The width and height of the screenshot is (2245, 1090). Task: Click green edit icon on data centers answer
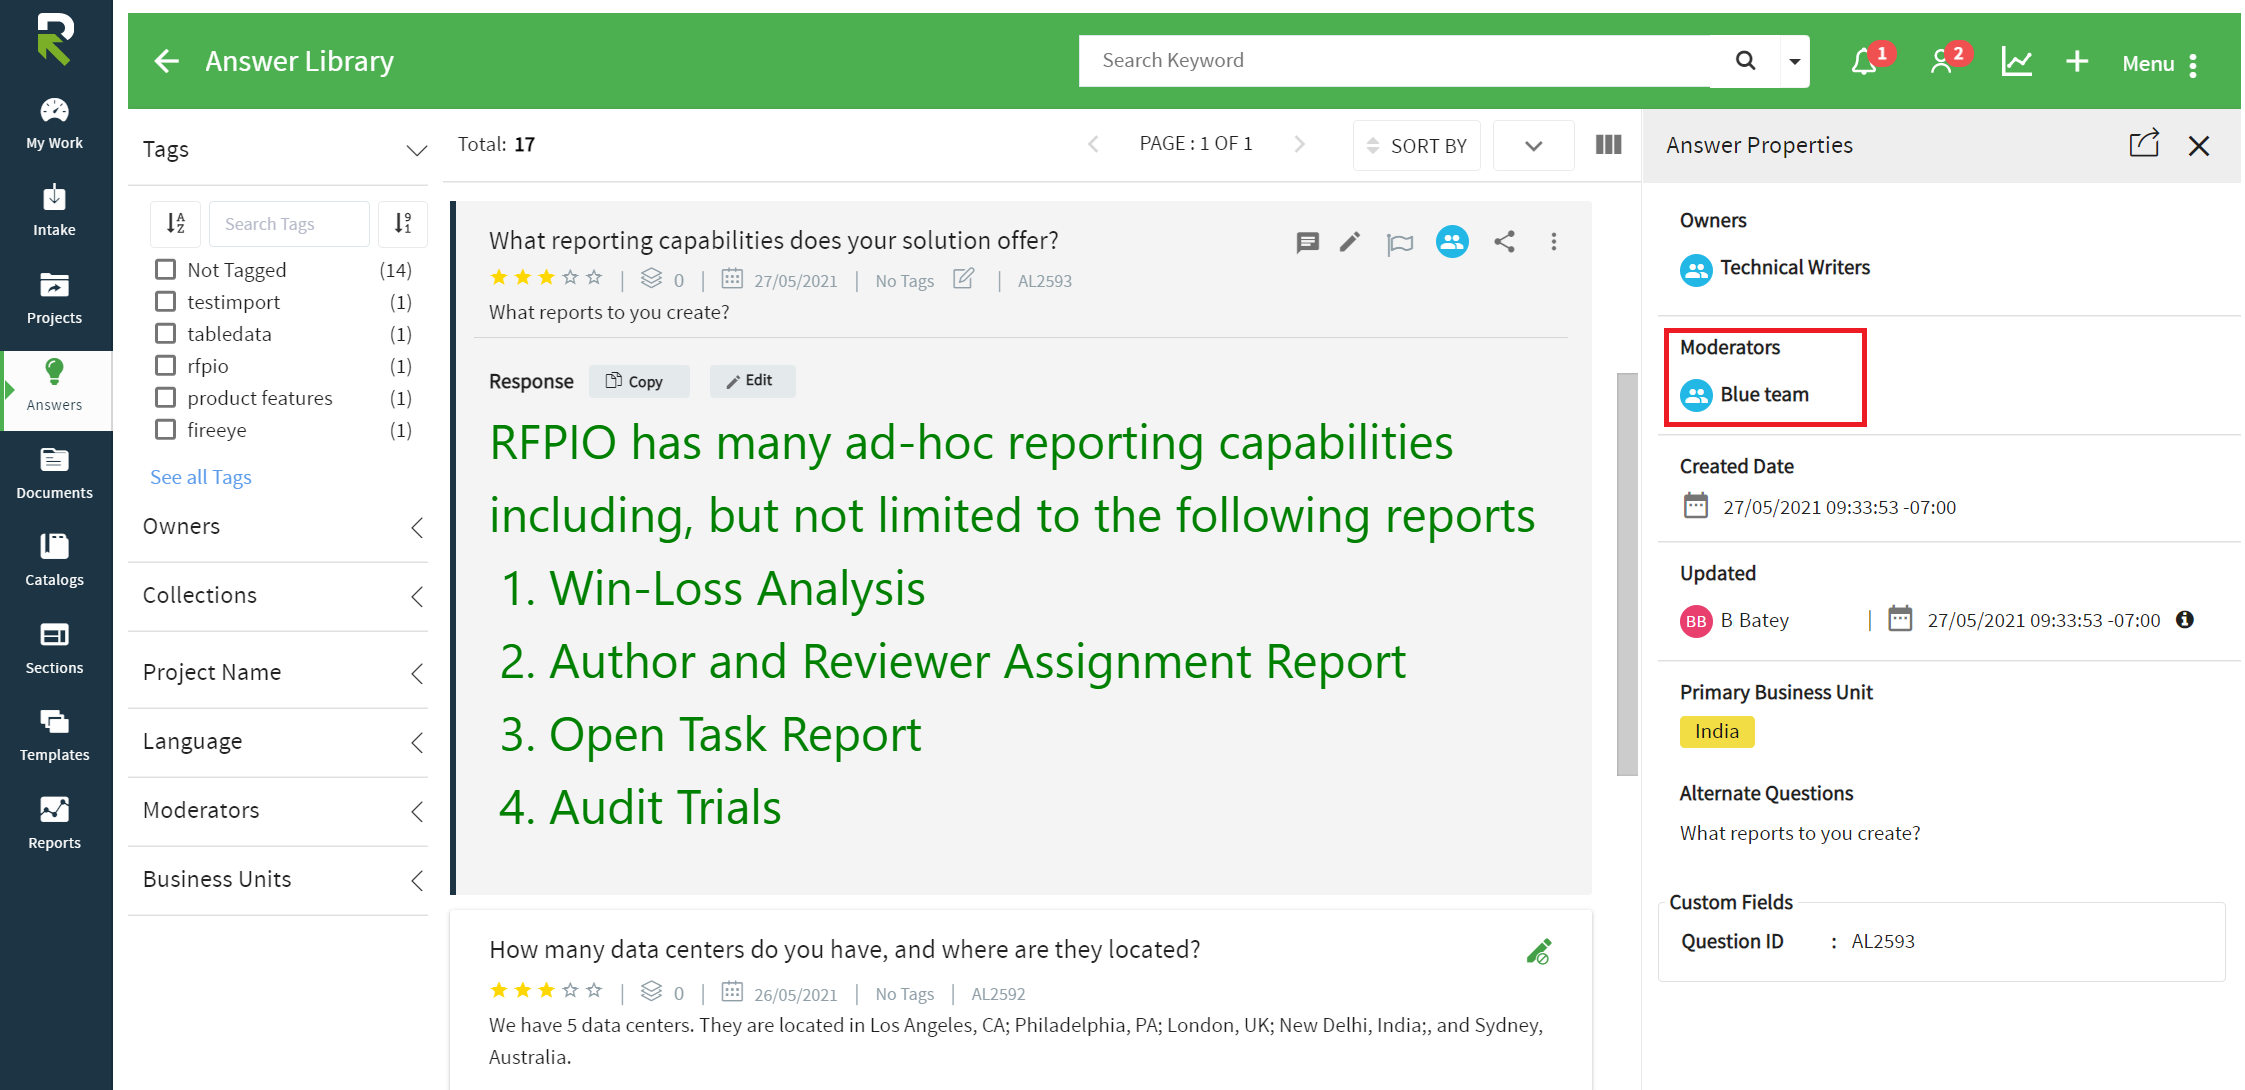pos(1539,951)
